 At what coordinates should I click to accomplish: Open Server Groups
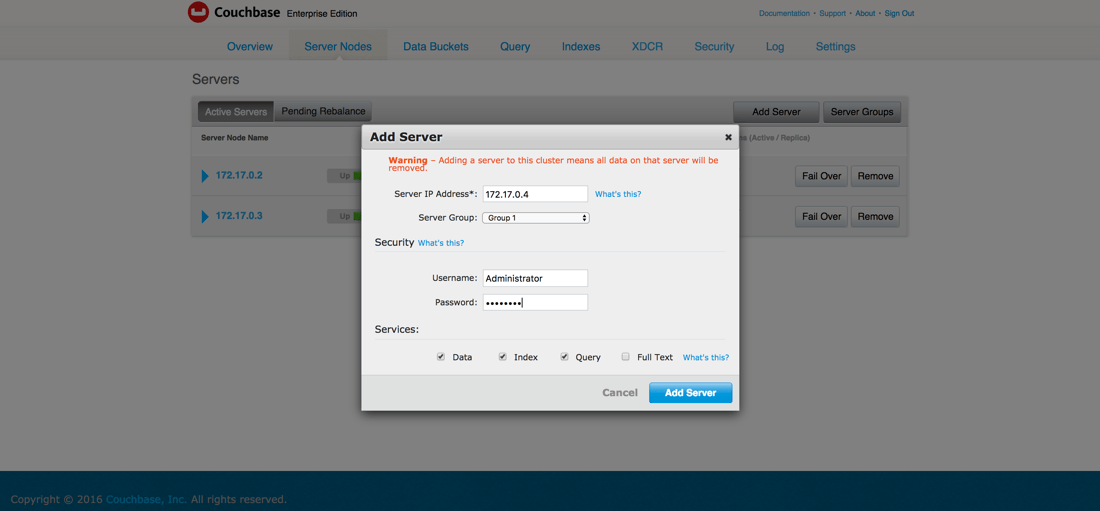pos(861,112)
